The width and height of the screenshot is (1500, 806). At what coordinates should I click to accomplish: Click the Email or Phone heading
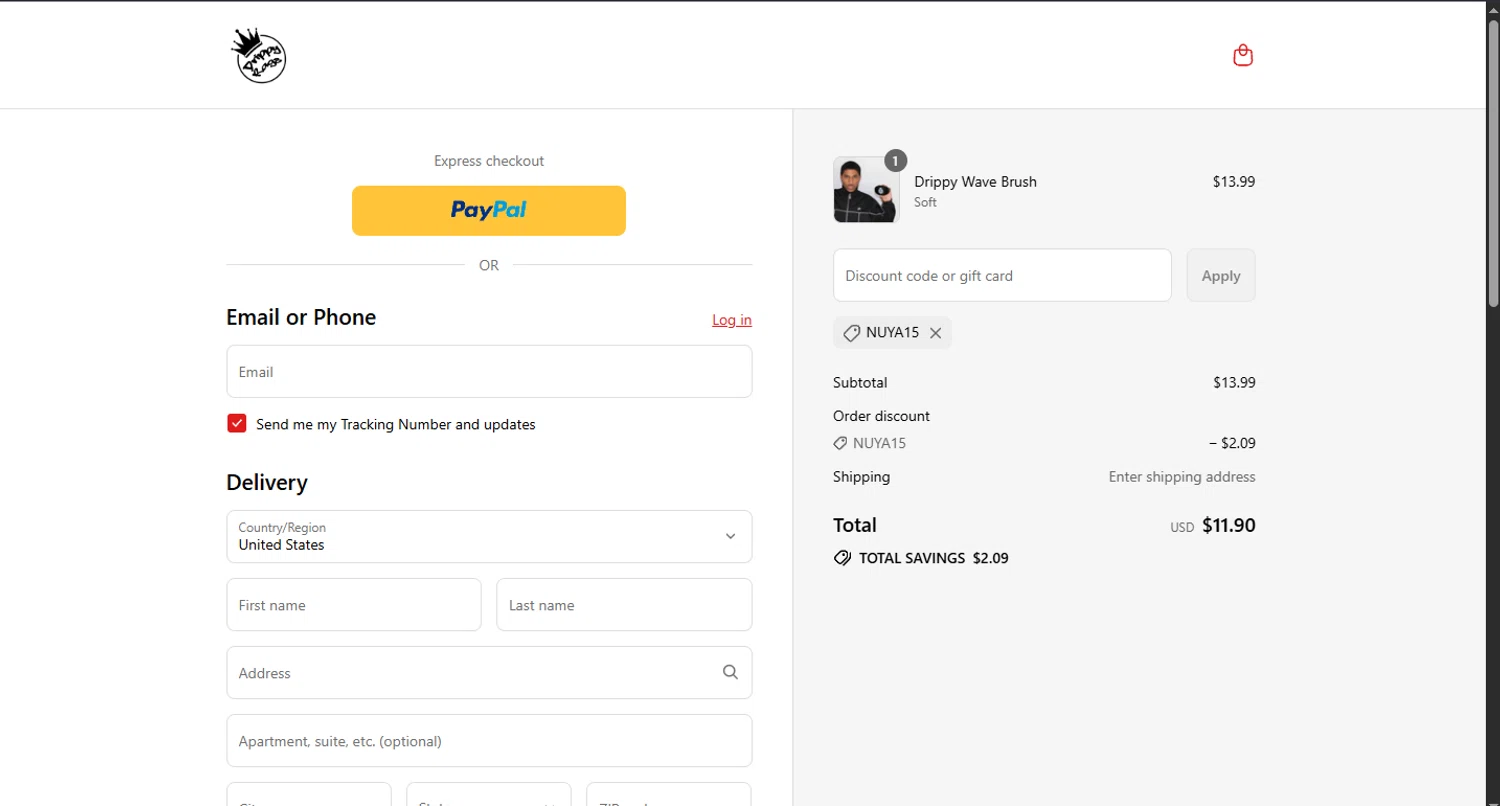pos(301,317)
